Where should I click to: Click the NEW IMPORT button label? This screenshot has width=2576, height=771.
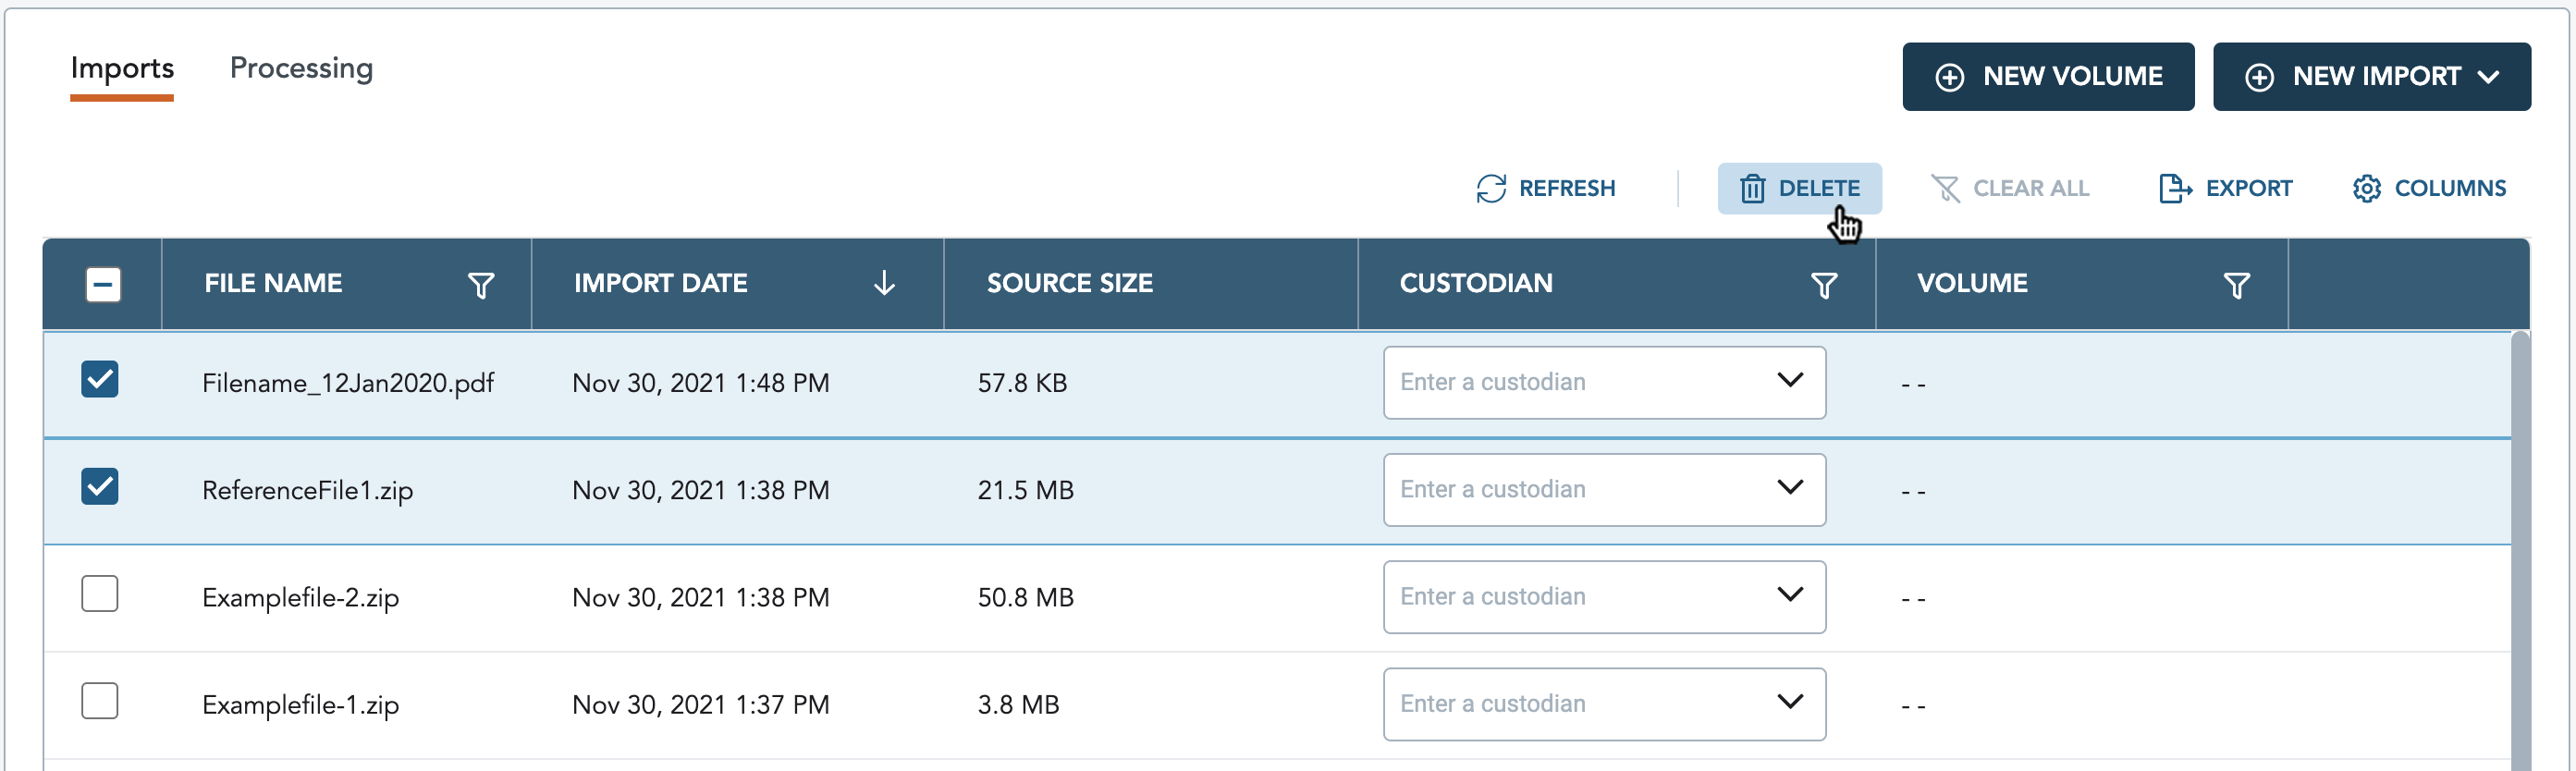pyautogui.click(x=2376, y=76)
